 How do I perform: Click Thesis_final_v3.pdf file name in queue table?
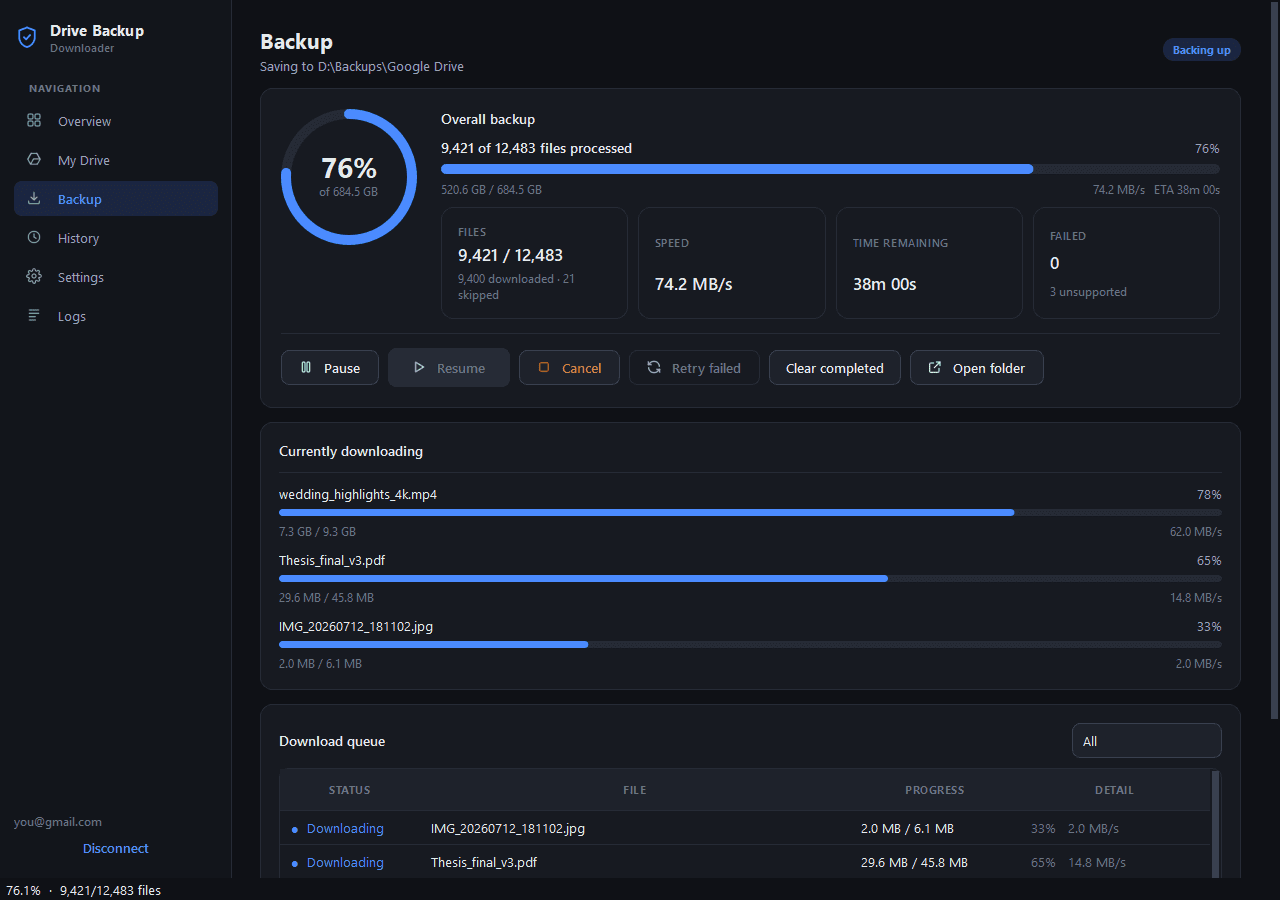tap(484, 863)
